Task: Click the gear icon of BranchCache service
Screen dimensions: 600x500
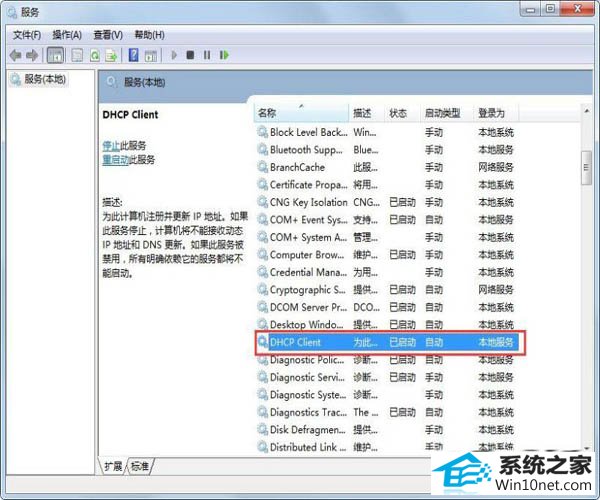Action: (262, 167)
